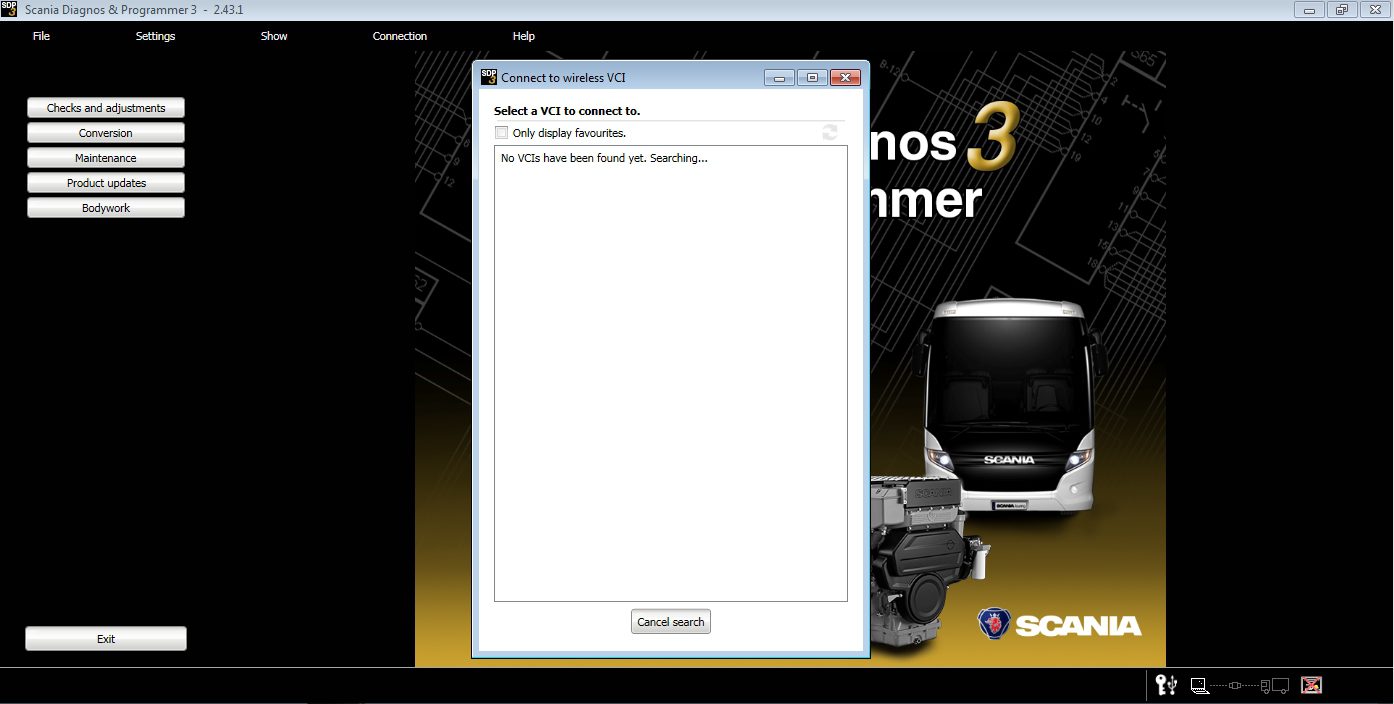
Task: Click the USB key status icon
Action: point(1166,685)
